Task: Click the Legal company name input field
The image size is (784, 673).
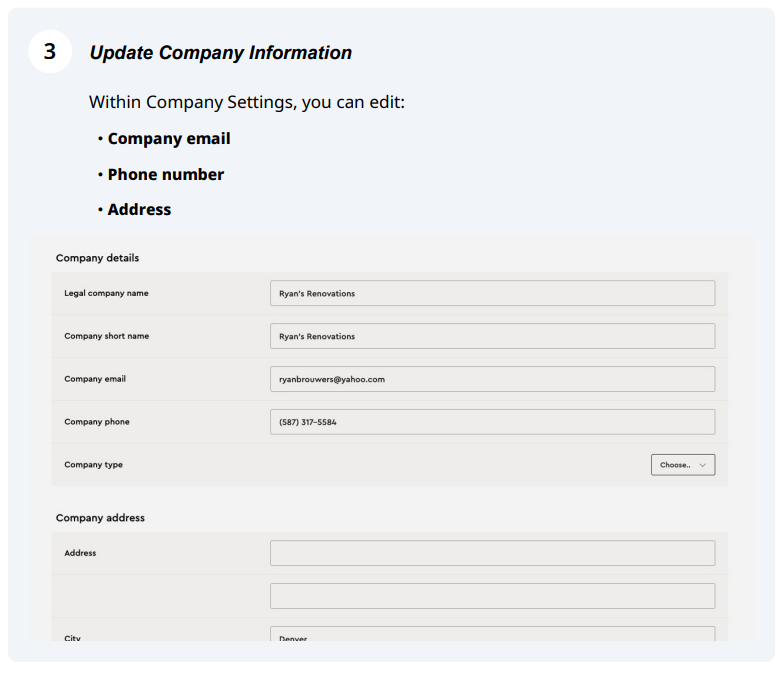Action: pos(492,293)
